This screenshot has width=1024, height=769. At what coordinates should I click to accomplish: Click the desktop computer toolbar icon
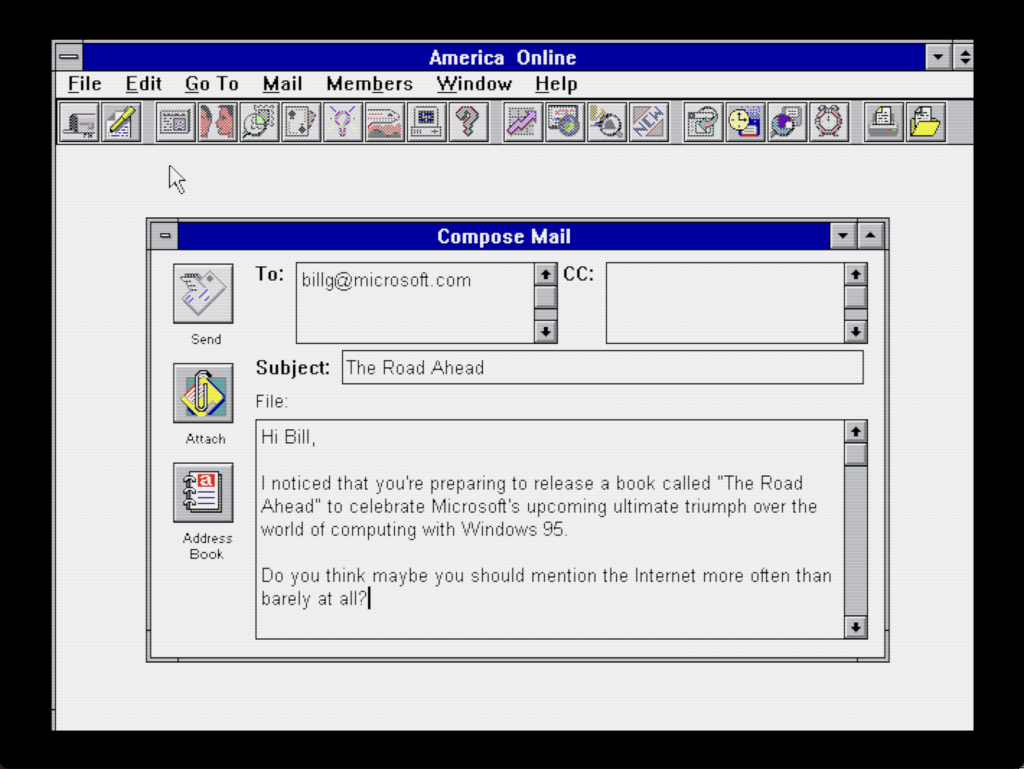[426, 122]
